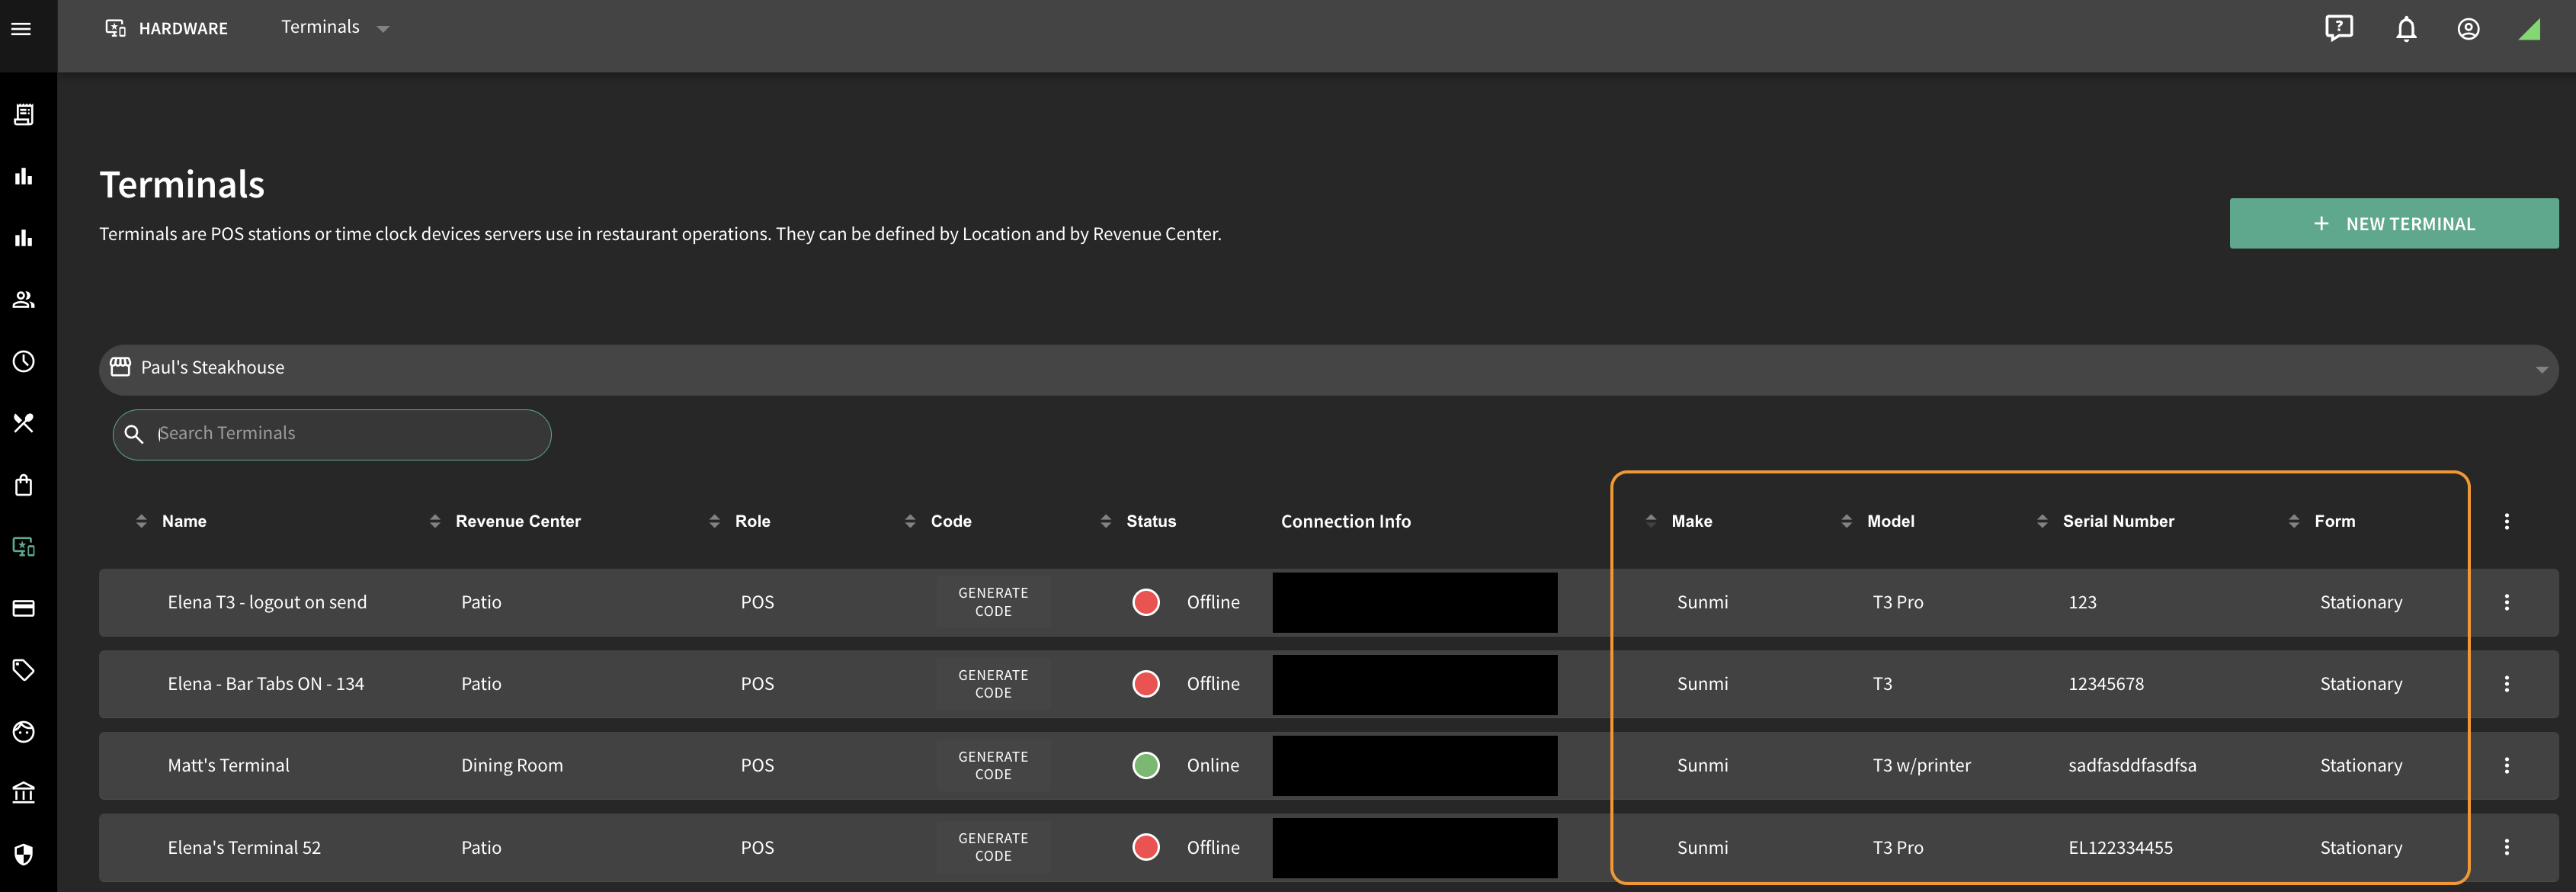Select the time clock icon in sidebar
Viewport: 2576px width, 892px height.
(24, 361)
